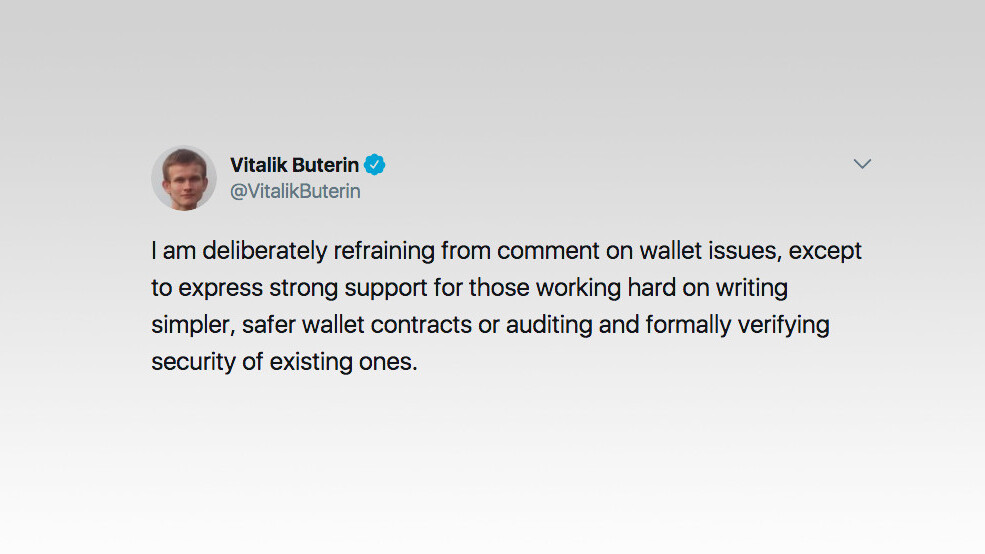
Task: Click the word "except" ending the first line
Action: pos(825,251)
